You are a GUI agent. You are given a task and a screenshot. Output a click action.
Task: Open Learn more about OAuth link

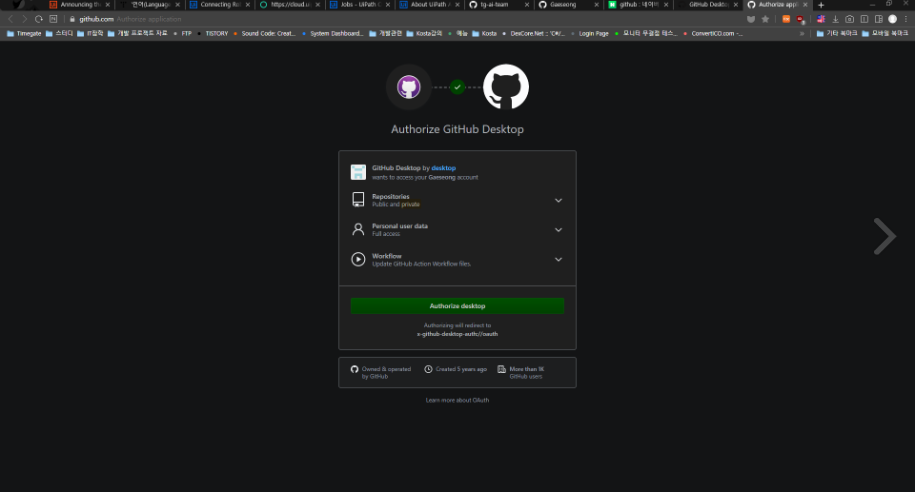point(457,400)
